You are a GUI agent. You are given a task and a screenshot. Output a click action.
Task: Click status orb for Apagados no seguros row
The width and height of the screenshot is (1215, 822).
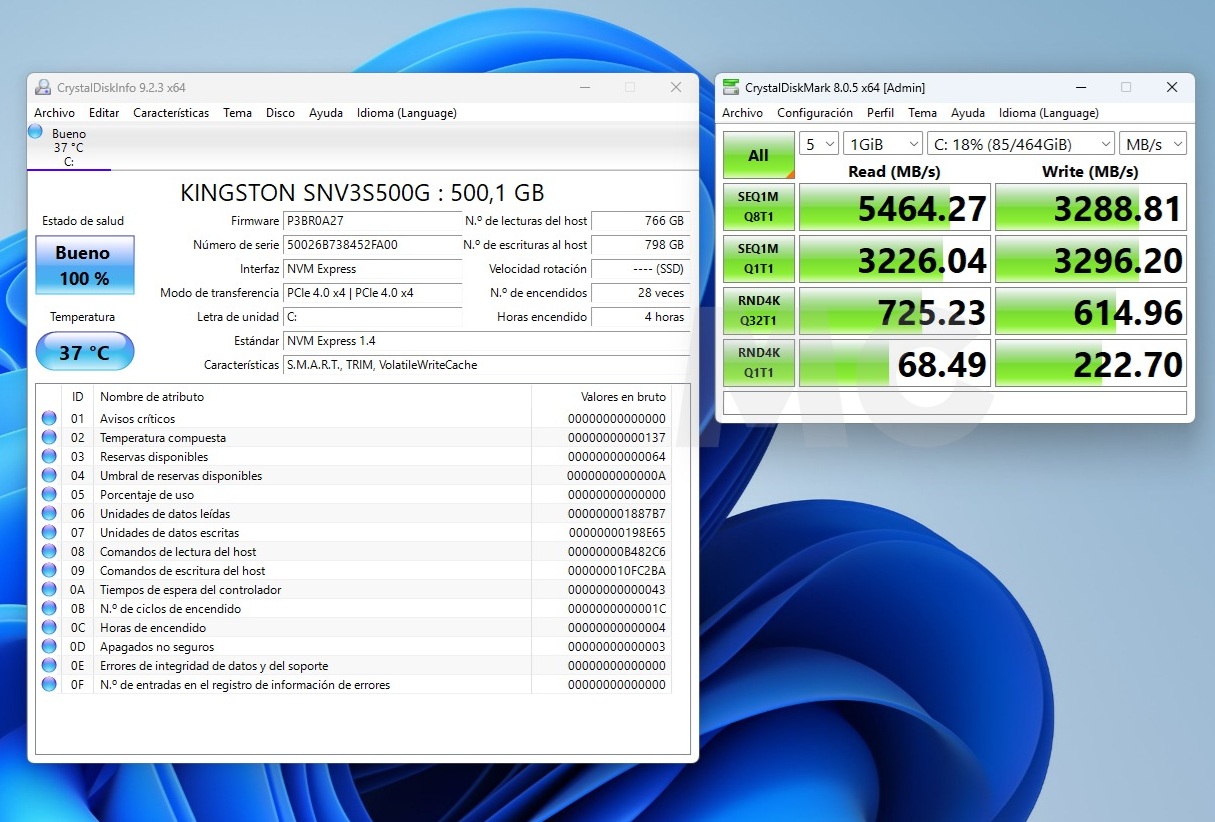[49, 647]
